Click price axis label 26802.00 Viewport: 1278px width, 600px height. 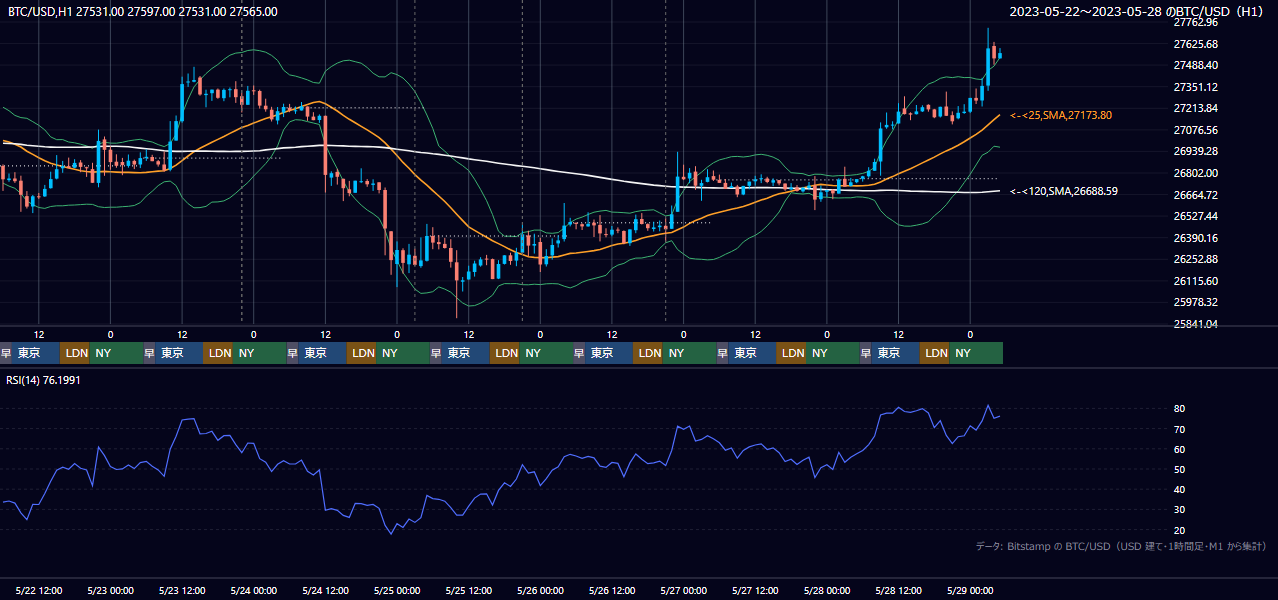1195,173
